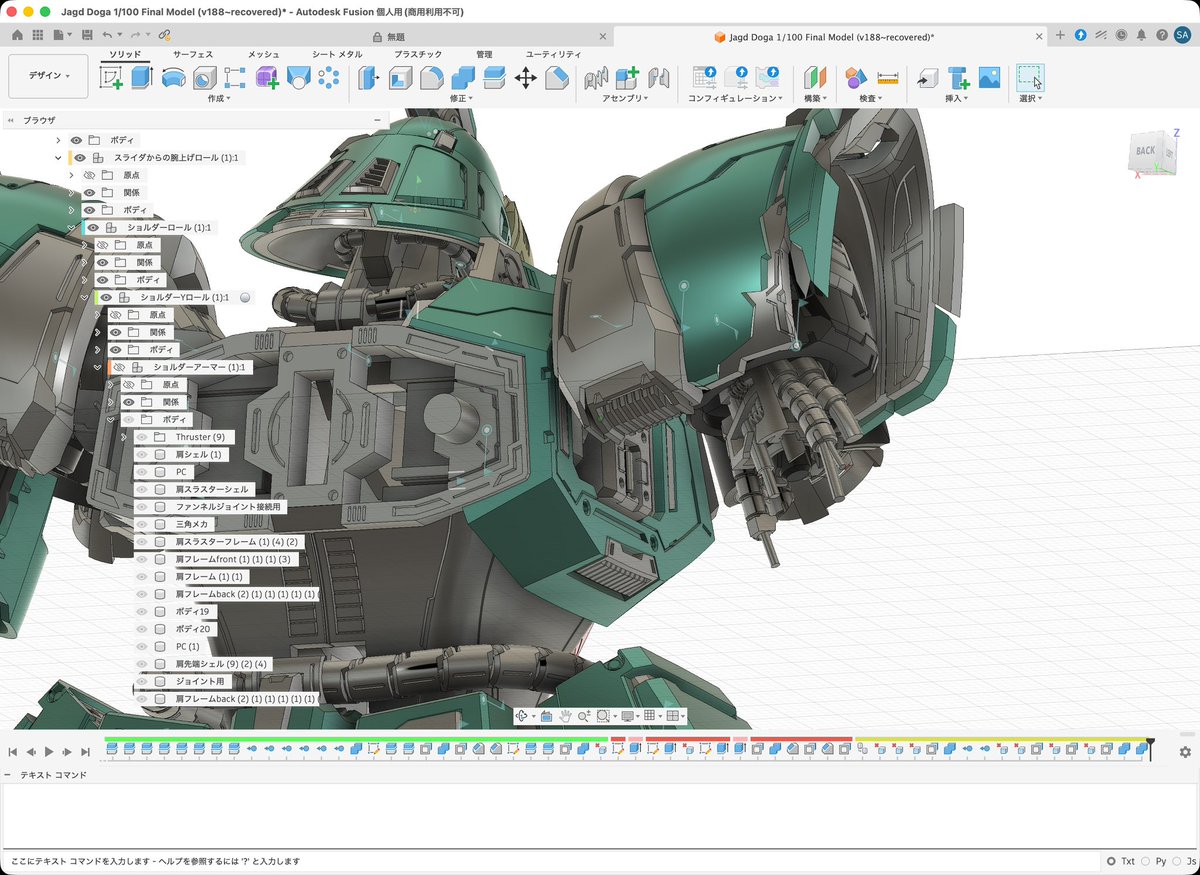Jump to the timeline beginning
The image size is (1200, 875).
tap(13, 752)
